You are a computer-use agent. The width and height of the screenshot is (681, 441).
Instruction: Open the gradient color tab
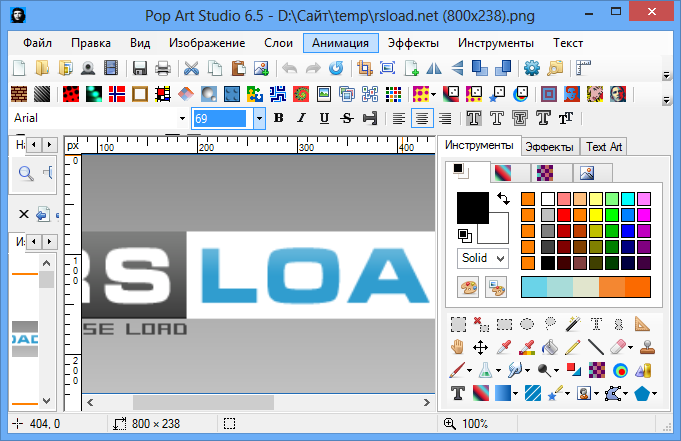click(510, 173)
